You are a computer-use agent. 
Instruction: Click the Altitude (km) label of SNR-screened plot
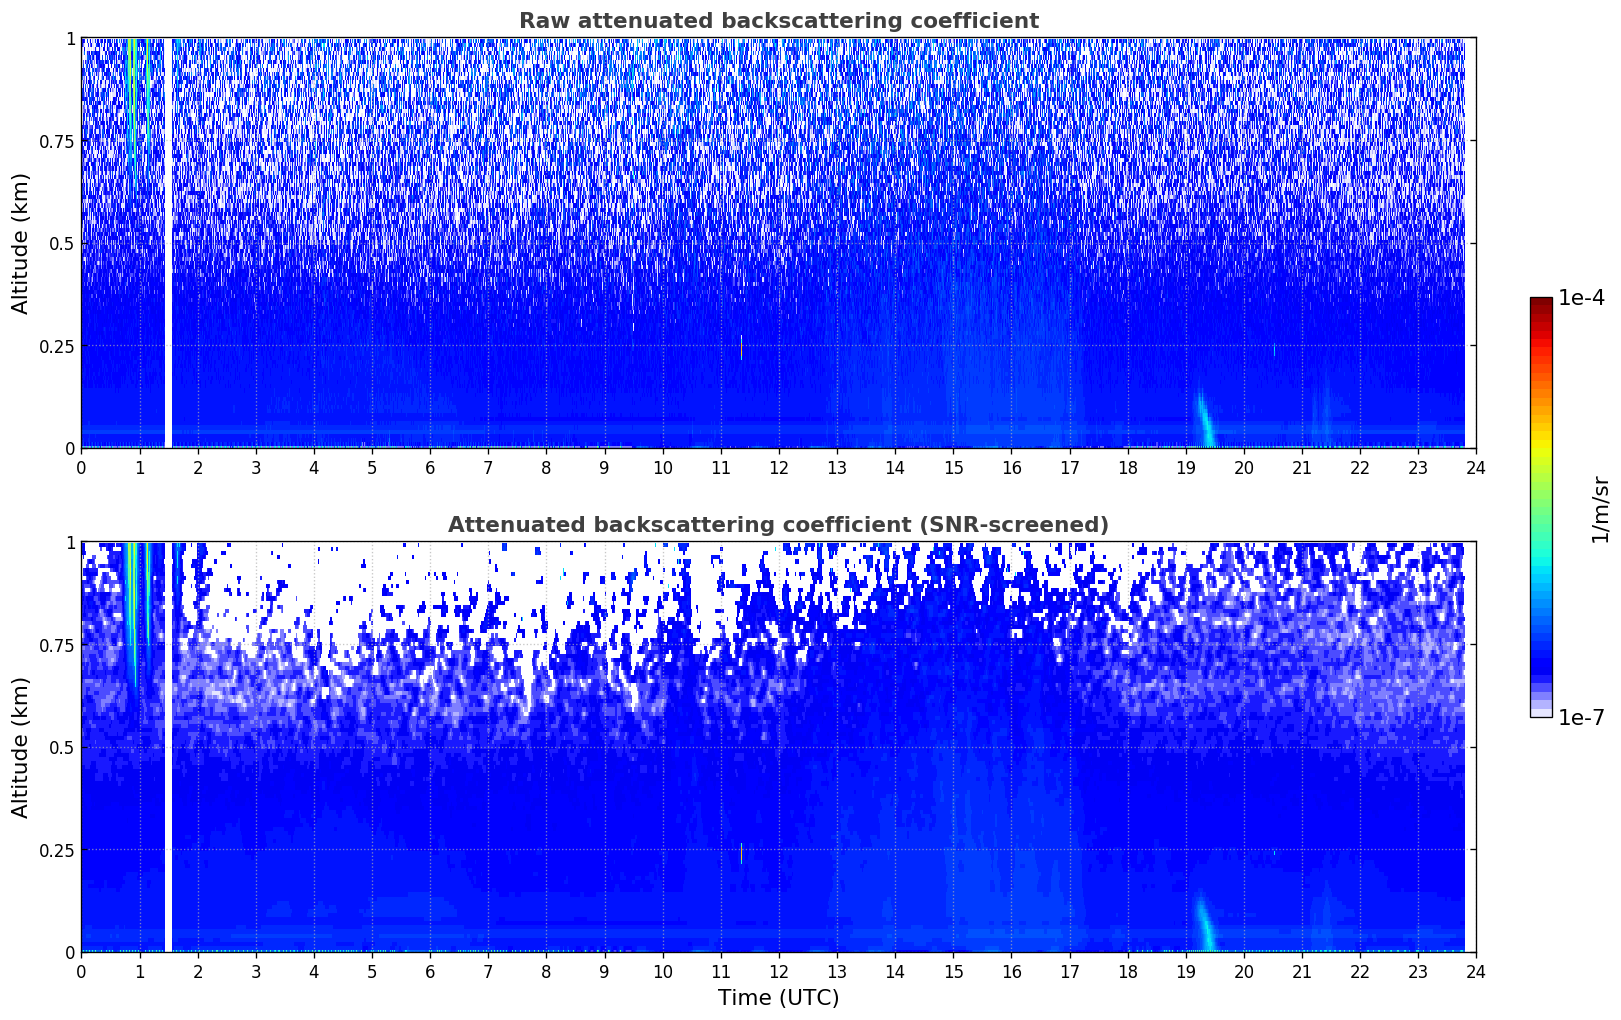(21, 747)
